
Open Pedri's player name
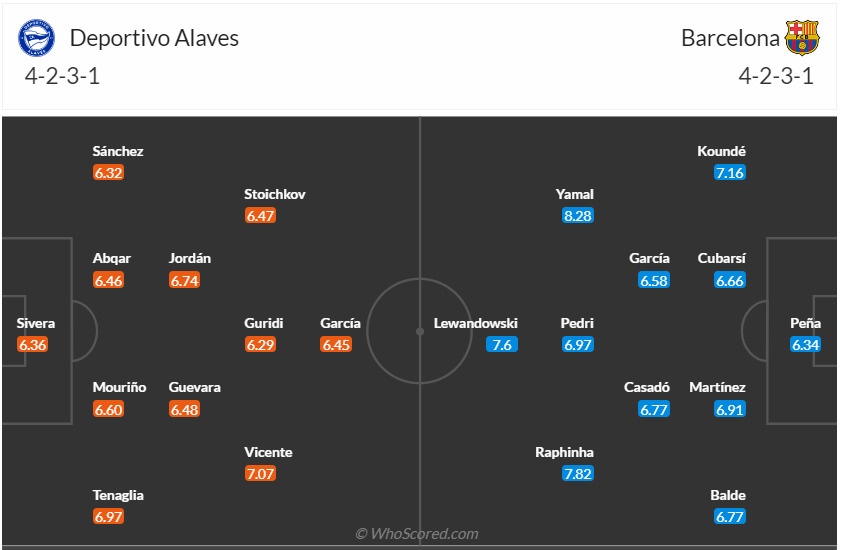coord(578,323)
